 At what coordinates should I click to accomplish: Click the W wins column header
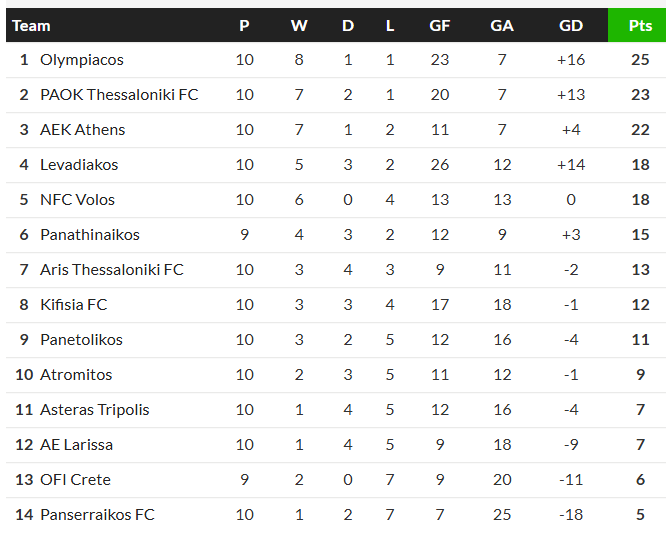pyautogui.click(x=299, y=26)
